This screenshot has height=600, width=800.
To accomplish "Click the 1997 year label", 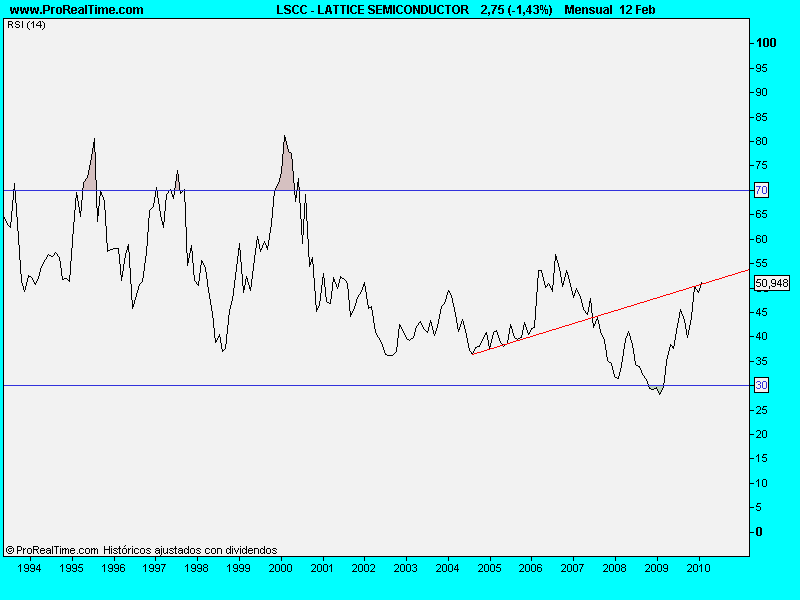I will click(x=155, y=568).
